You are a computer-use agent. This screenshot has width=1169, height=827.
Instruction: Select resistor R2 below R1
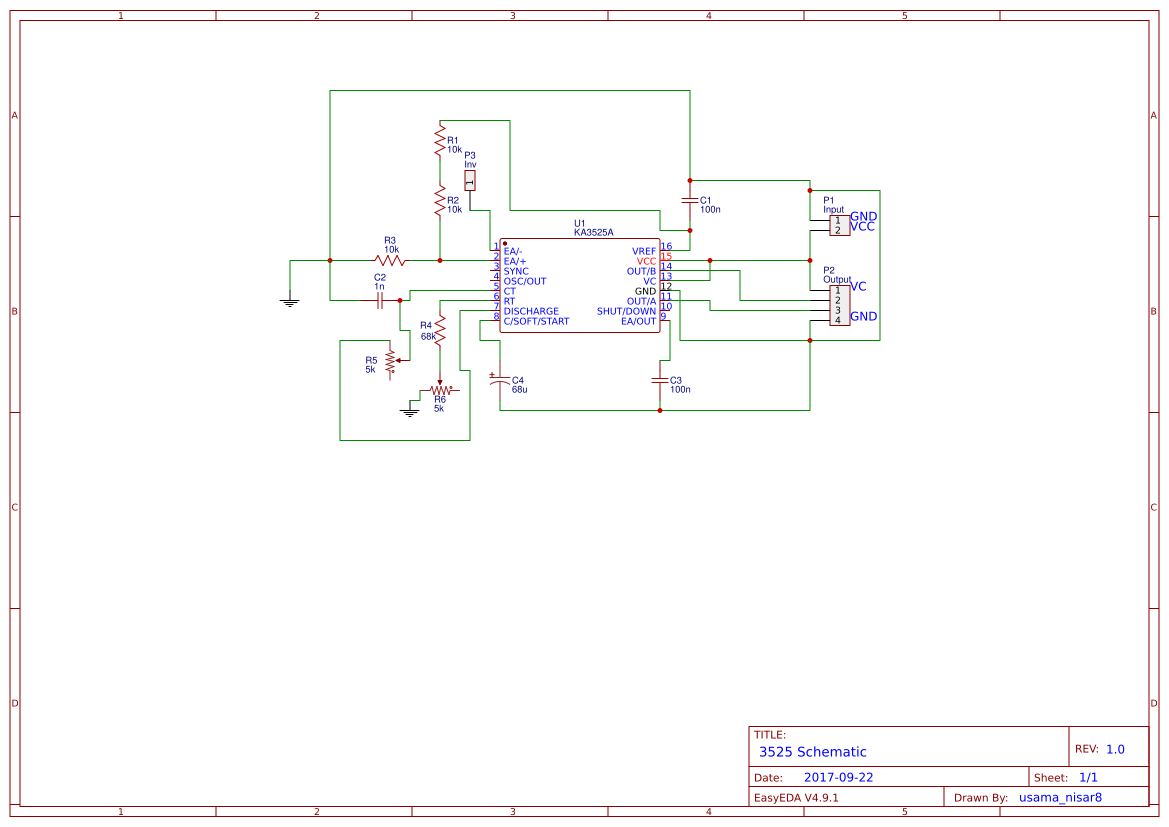(x=440, y=202)
